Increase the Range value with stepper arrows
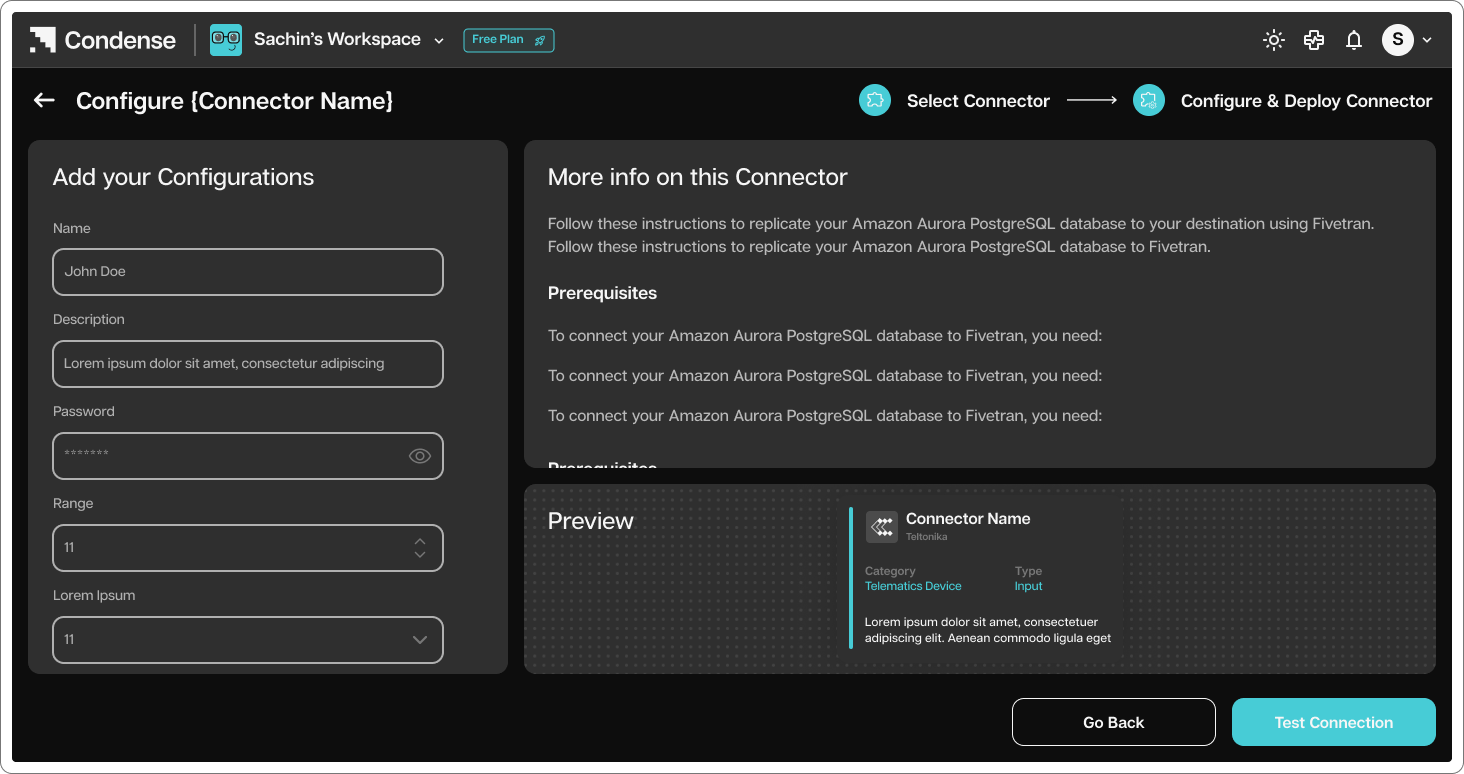Viewport: 1464px width, 774px height. pyautogui.click(x=420, y=542)
